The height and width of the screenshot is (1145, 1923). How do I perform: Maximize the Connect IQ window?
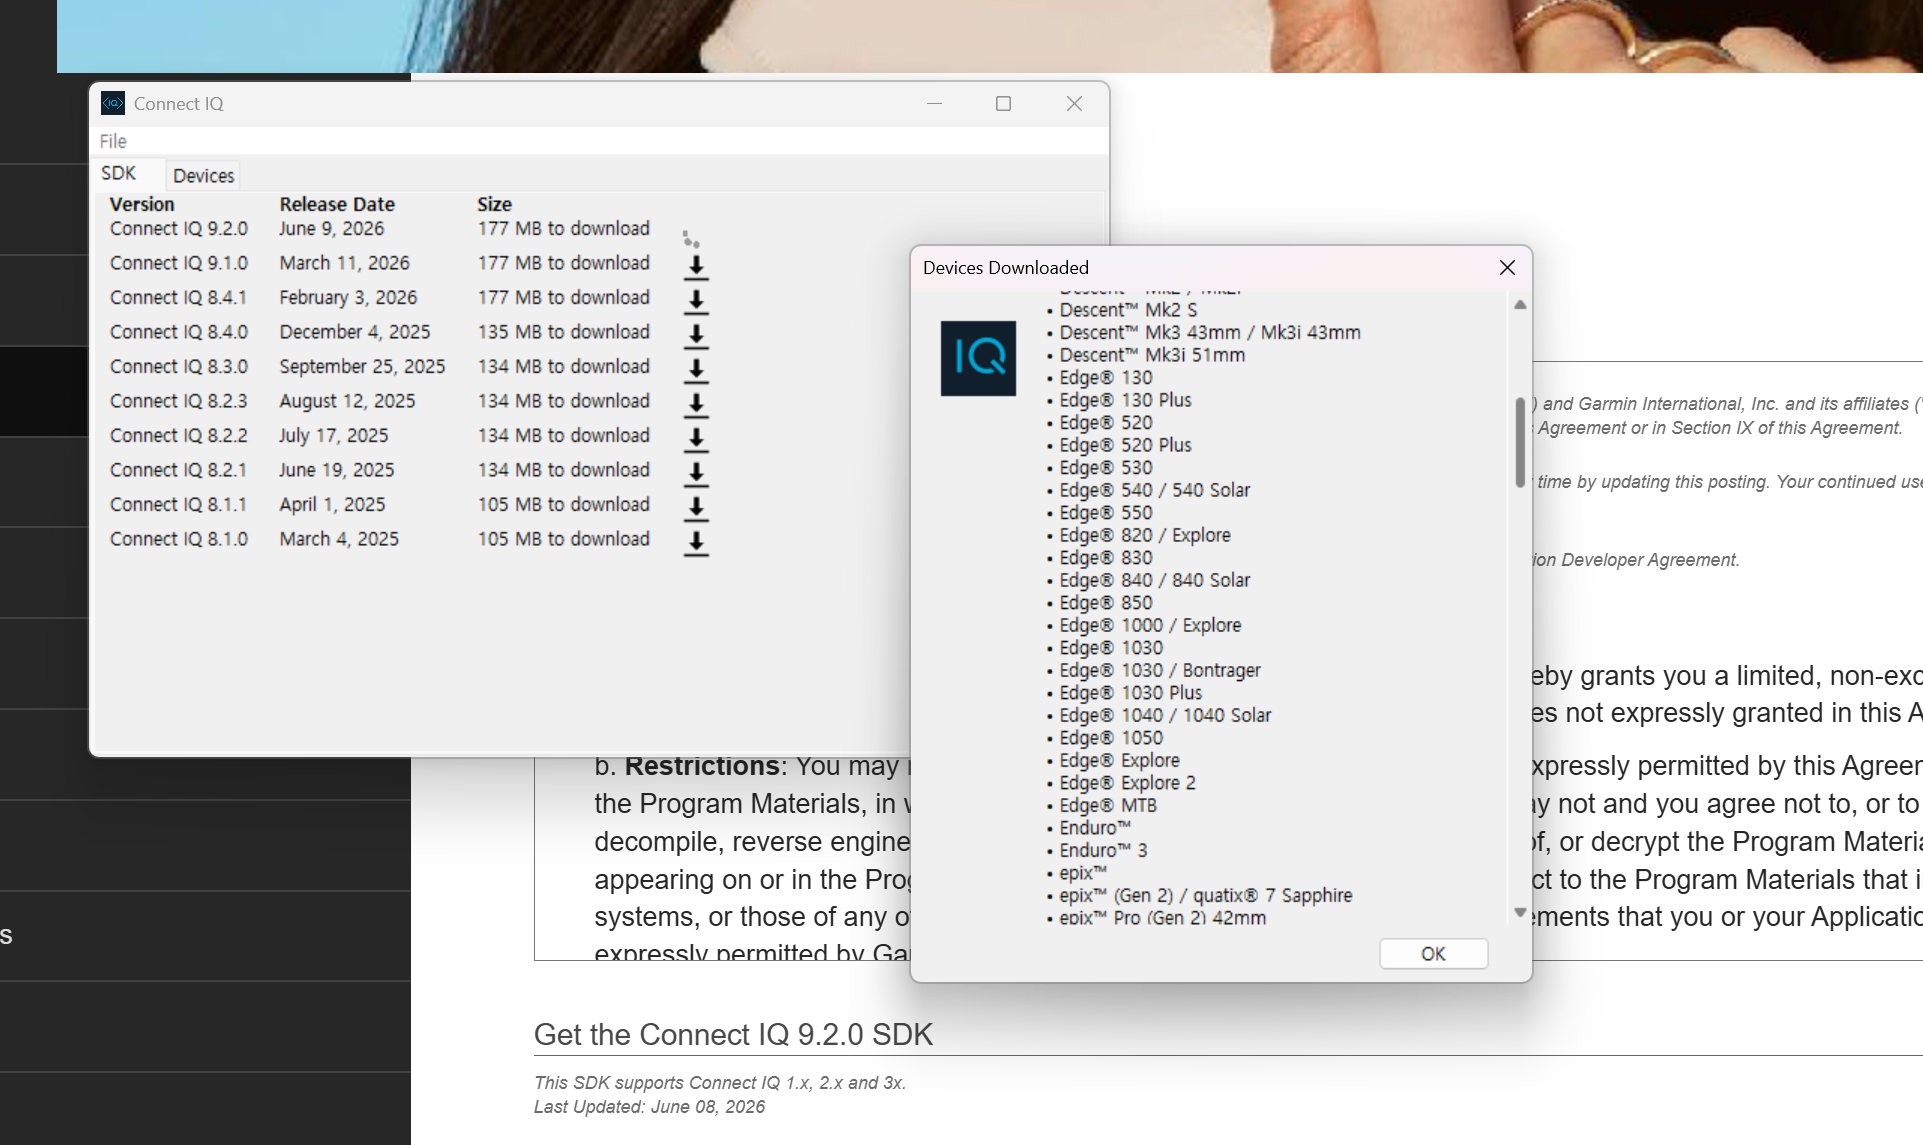coord(1003,103)
